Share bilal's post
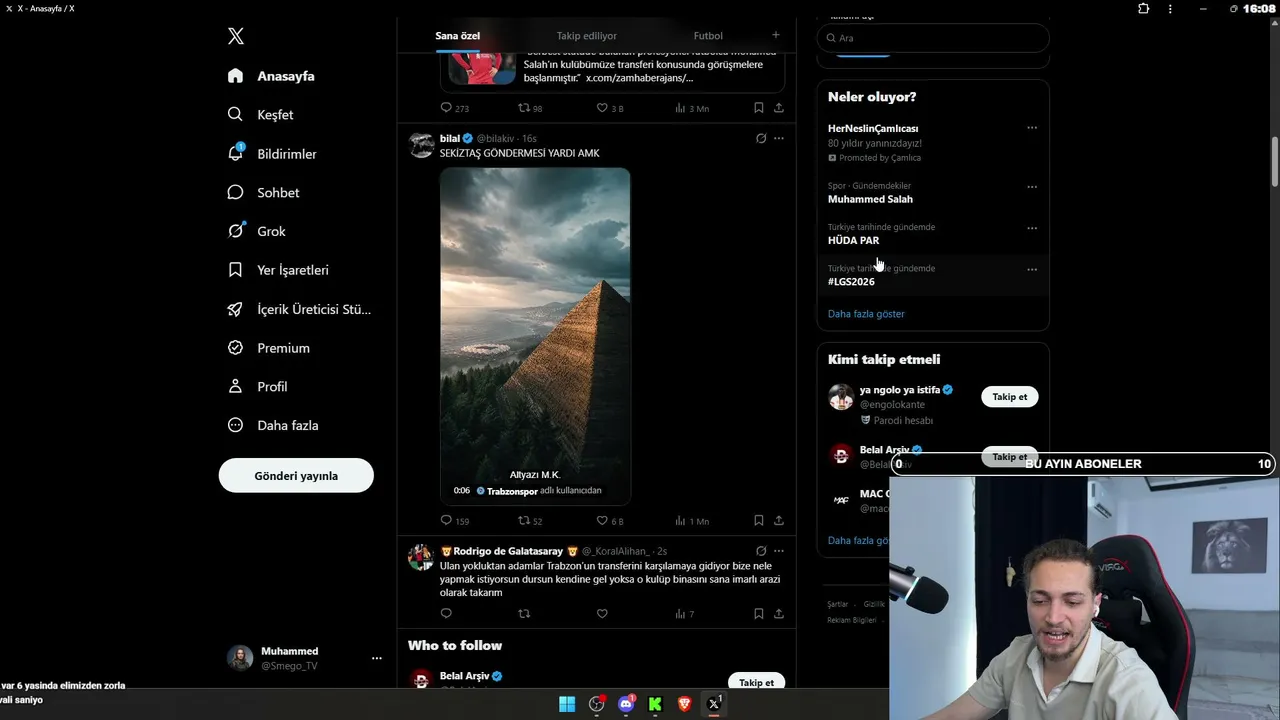The width and height of the screenshot is (1280, 720). coord(779,521)
